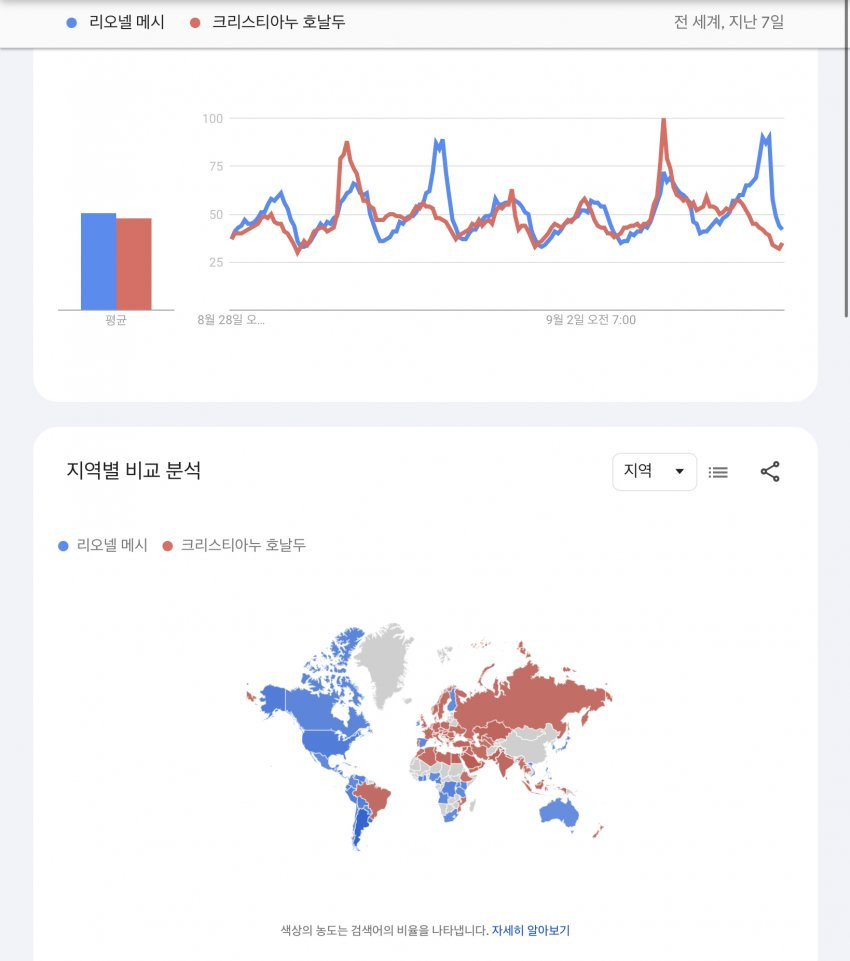Click Australia on the world map
Viewport: 850px width, 961px height.
click(x=559, y=813)
